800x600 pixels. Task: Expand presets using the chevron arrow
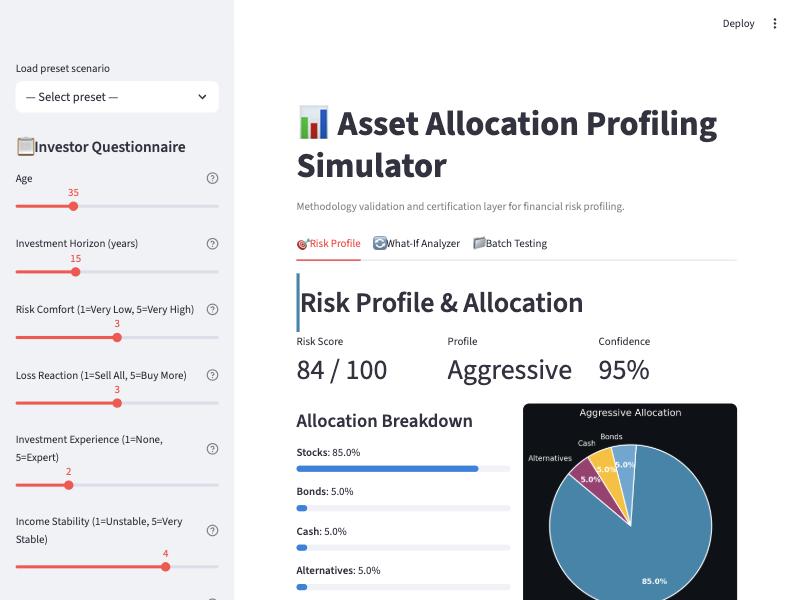click(203, 97)
